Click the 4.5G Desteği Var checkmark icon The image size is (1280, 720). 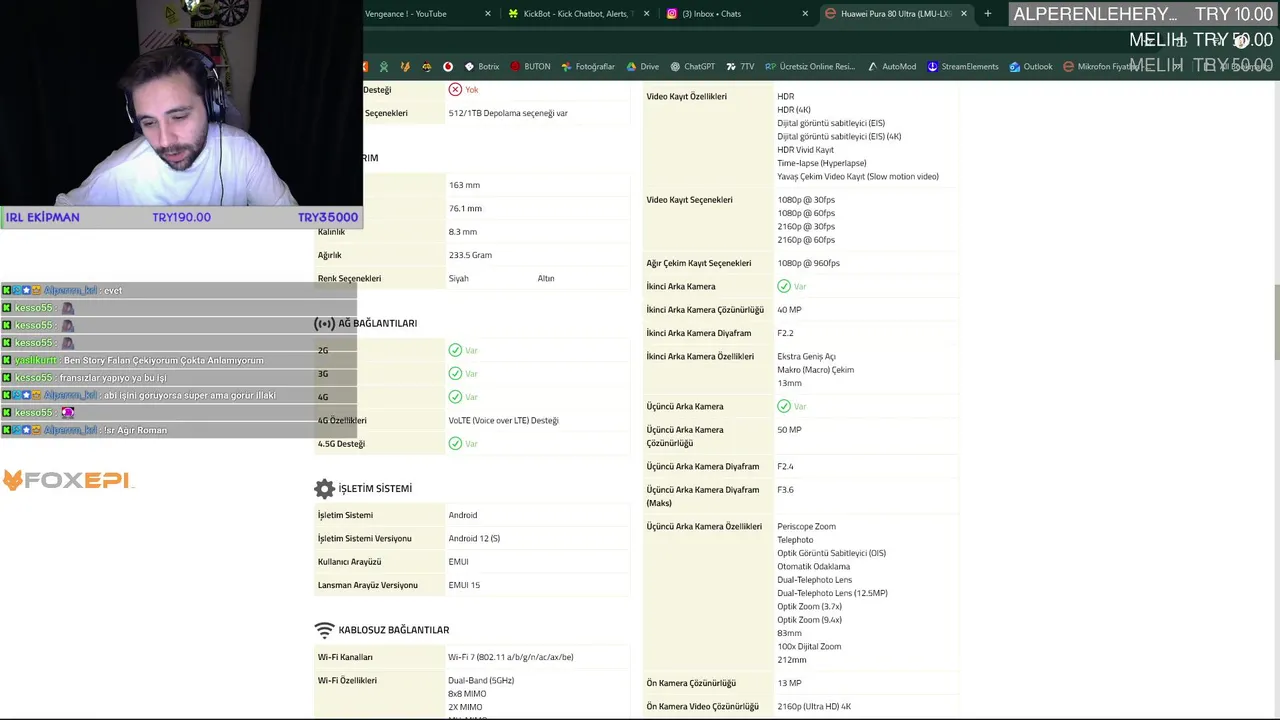455,444
